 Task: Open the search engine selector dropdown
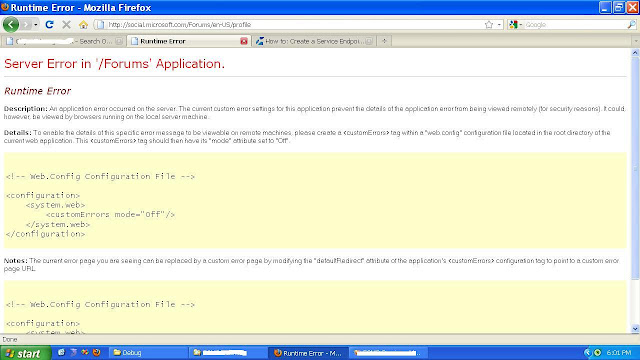point(516,24)
